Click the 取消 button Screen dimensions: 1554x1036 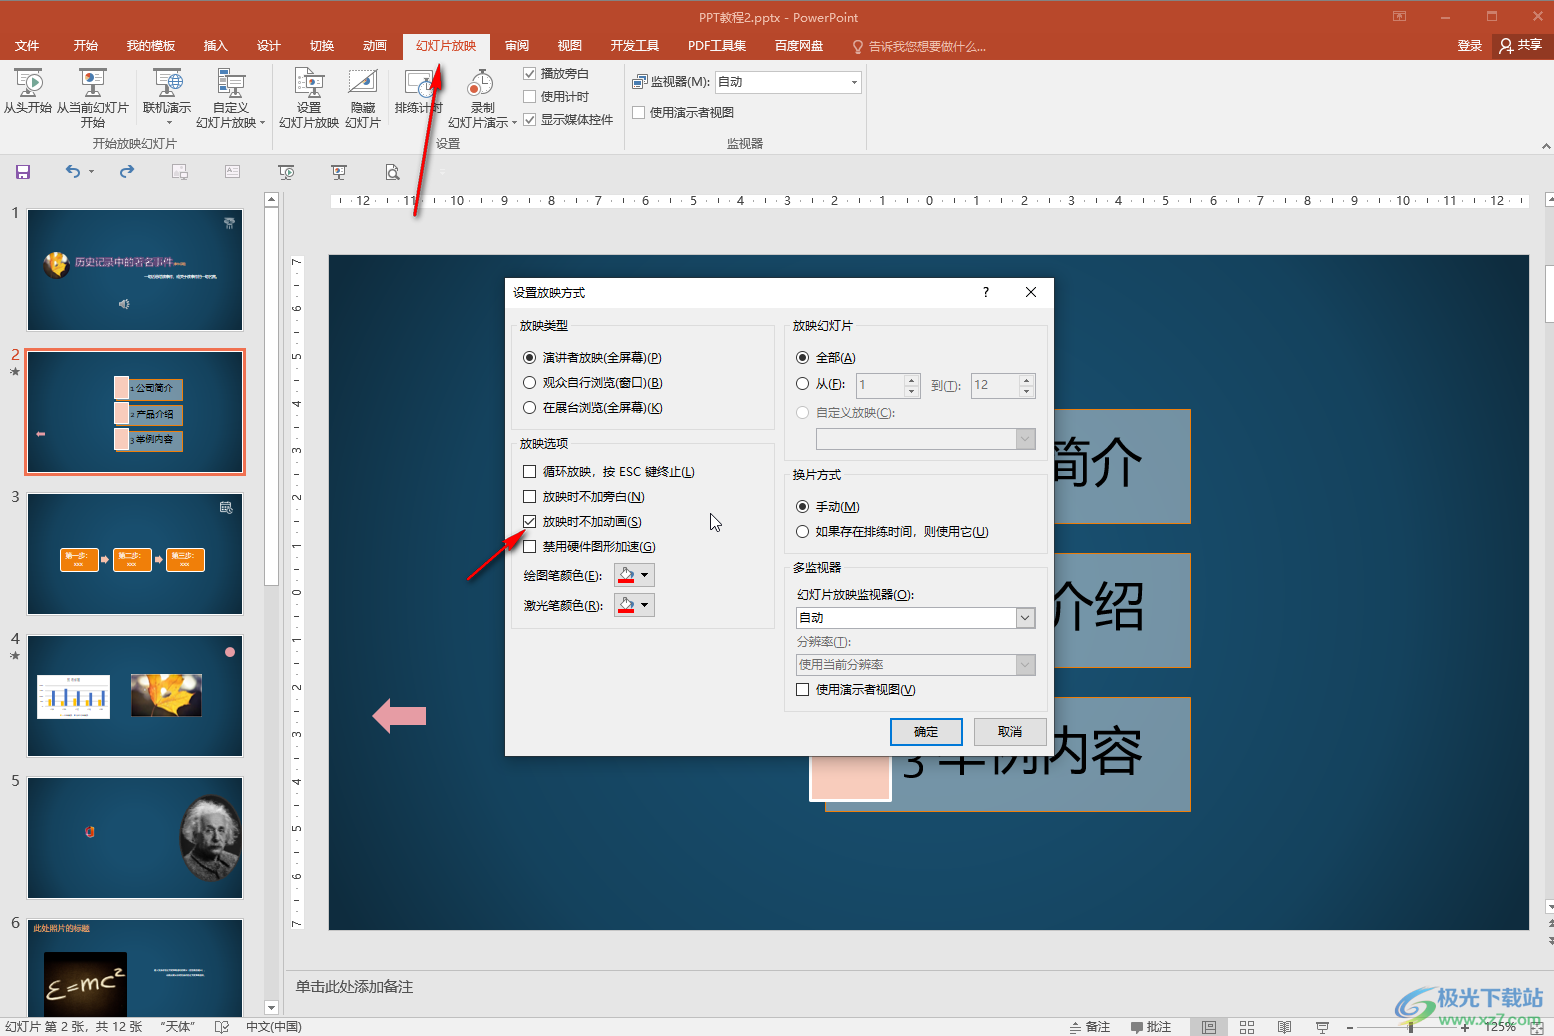point(1010,732)
